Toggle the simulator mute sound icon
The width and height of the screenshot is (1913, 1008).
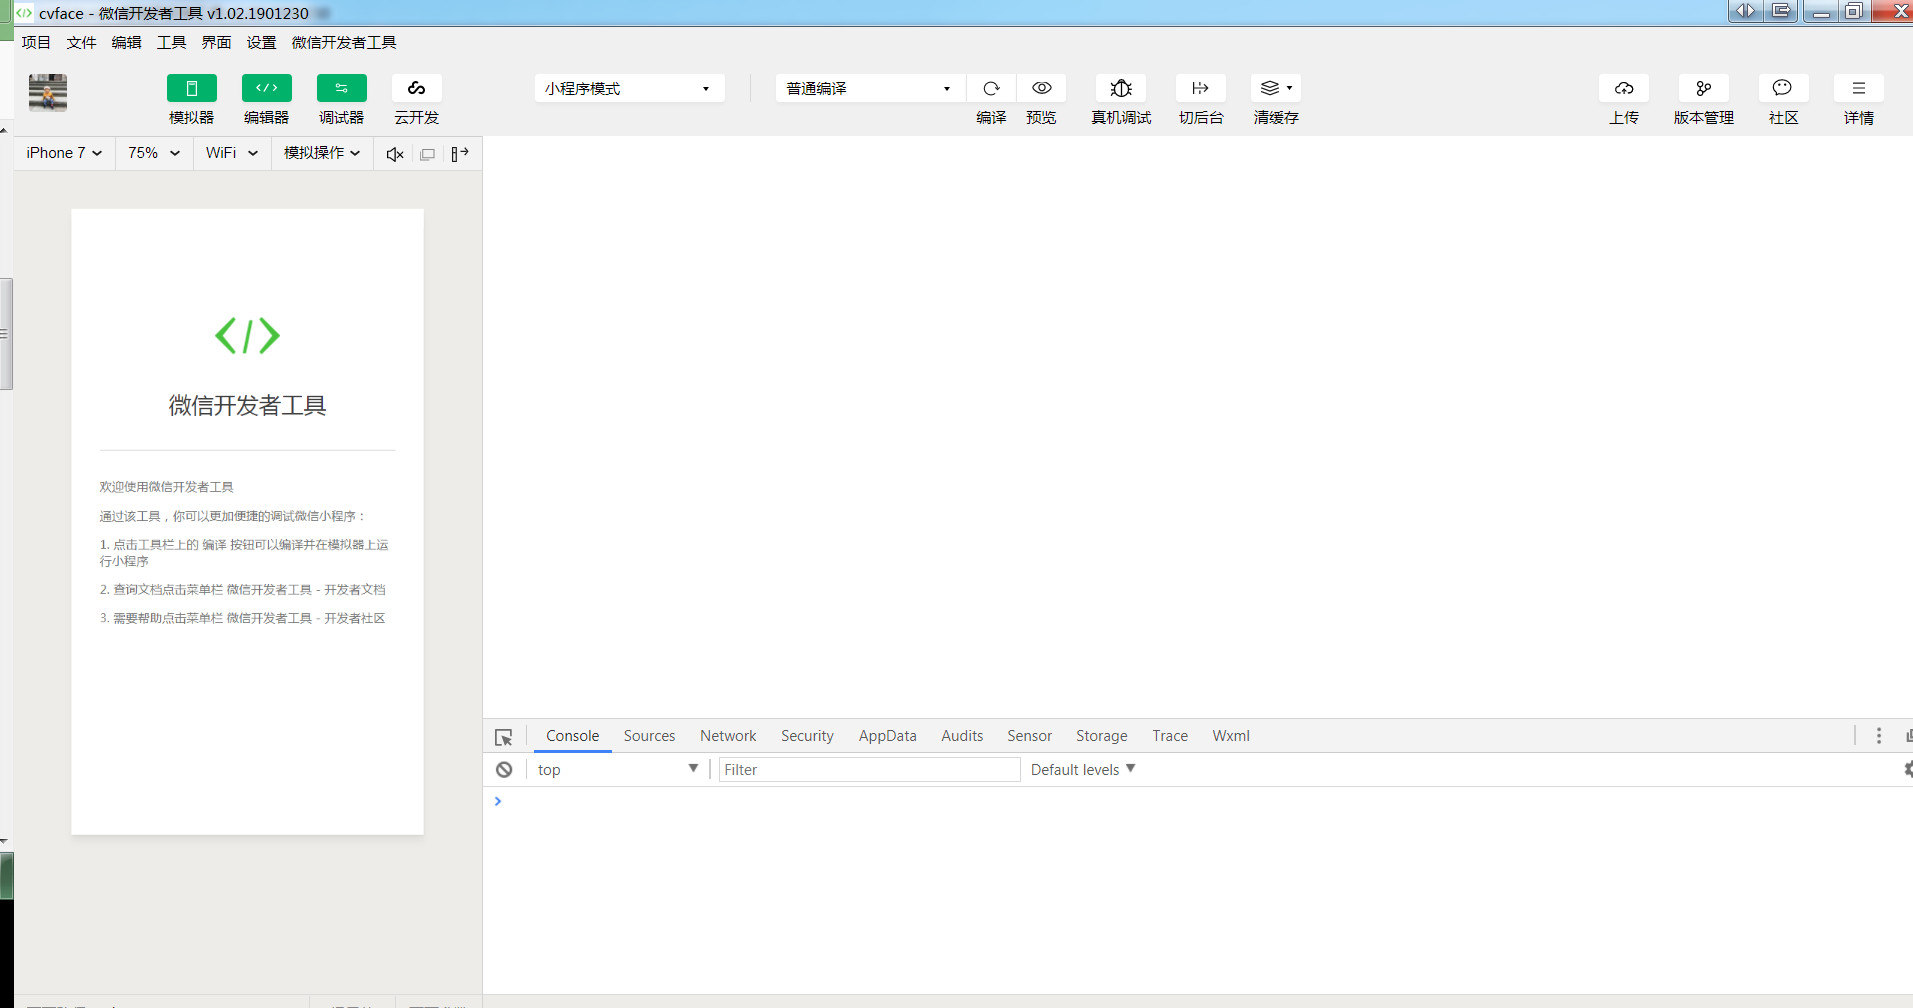click(x=395, y=154)
